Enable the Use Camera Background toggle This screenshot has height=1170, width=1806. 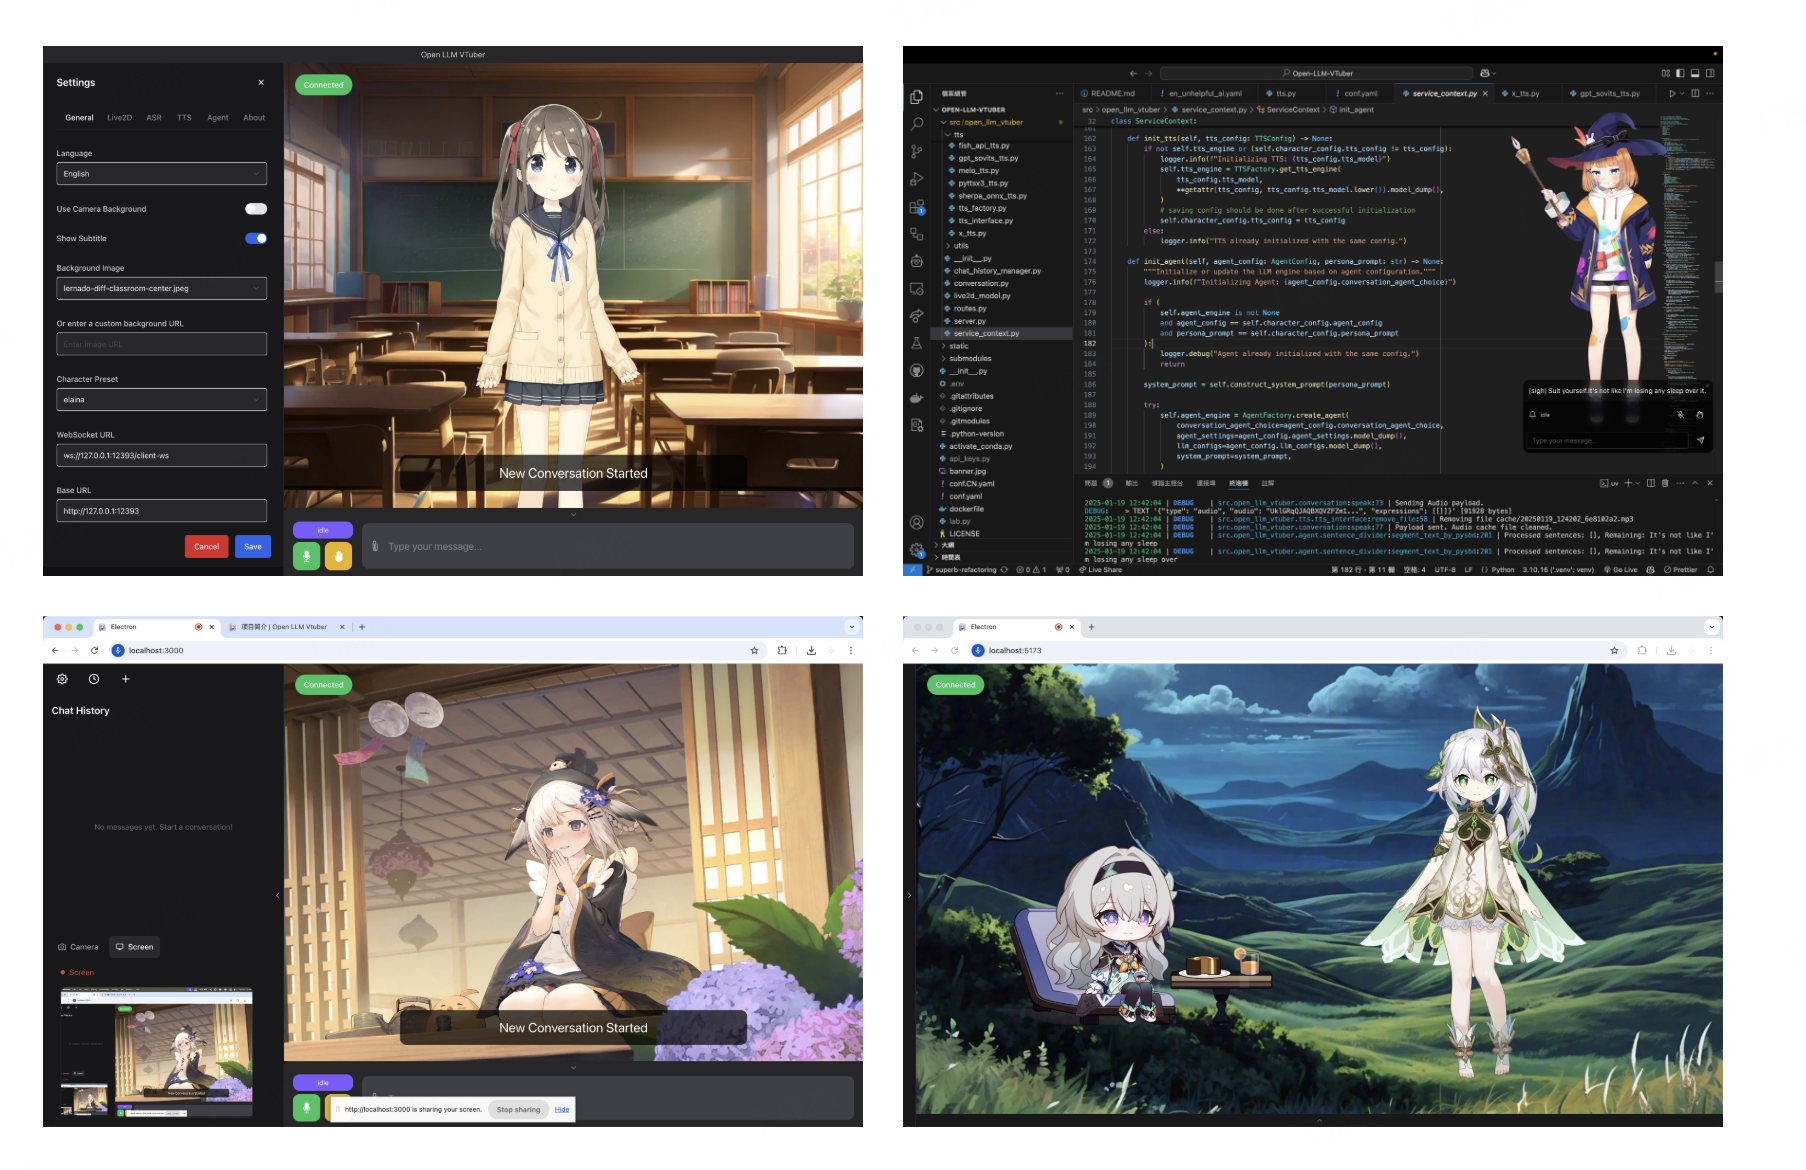[x=256, y=208]
